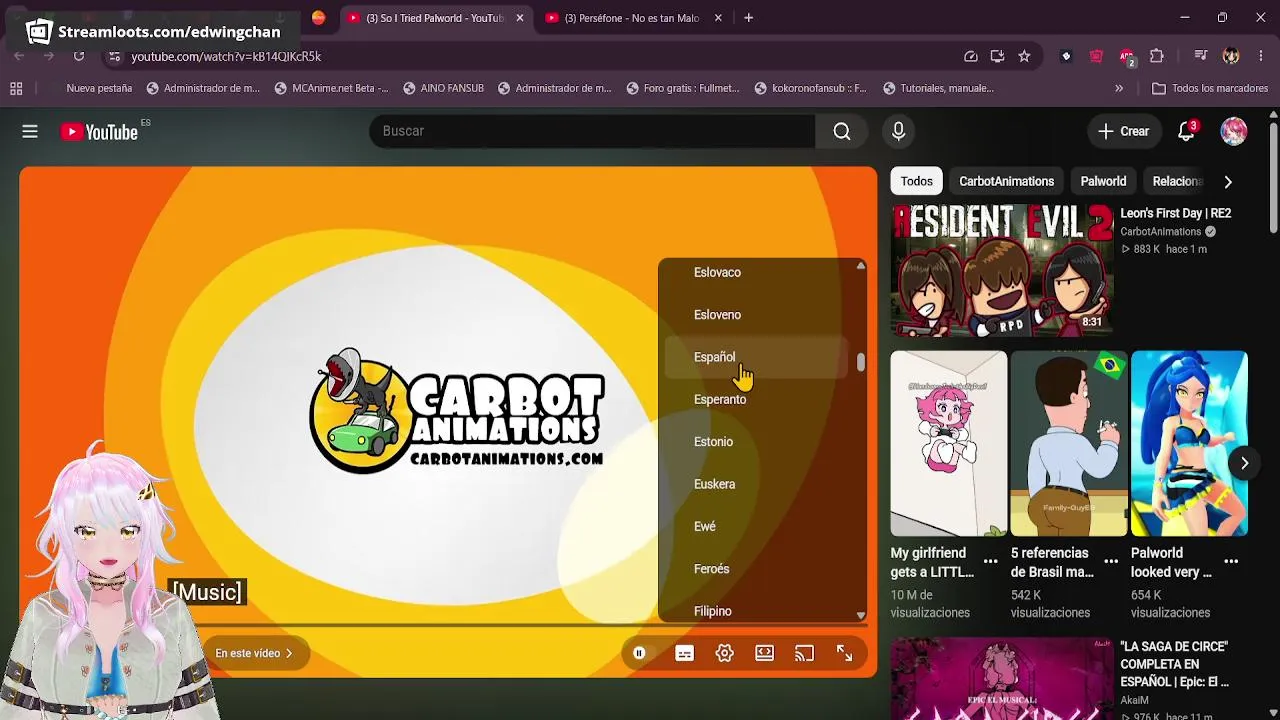Click the language list scrollbar thumb
The image size is (1280, 720).
(860, 362)
